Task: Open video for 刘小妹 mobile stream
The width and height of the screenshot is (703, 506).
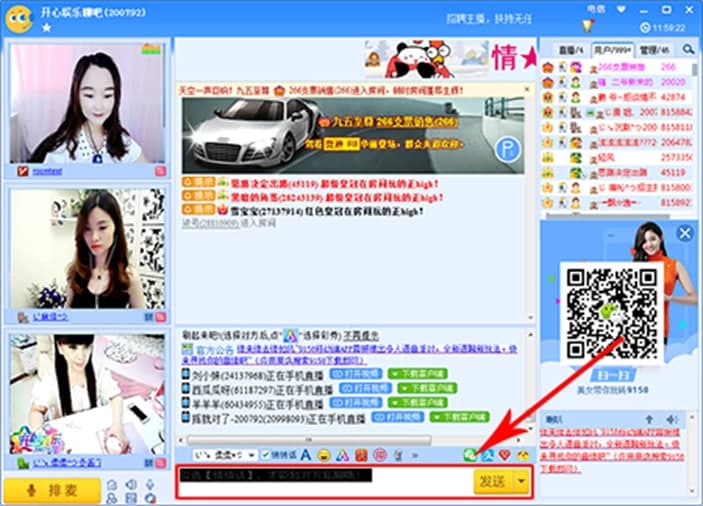Action: pos(355,373)
